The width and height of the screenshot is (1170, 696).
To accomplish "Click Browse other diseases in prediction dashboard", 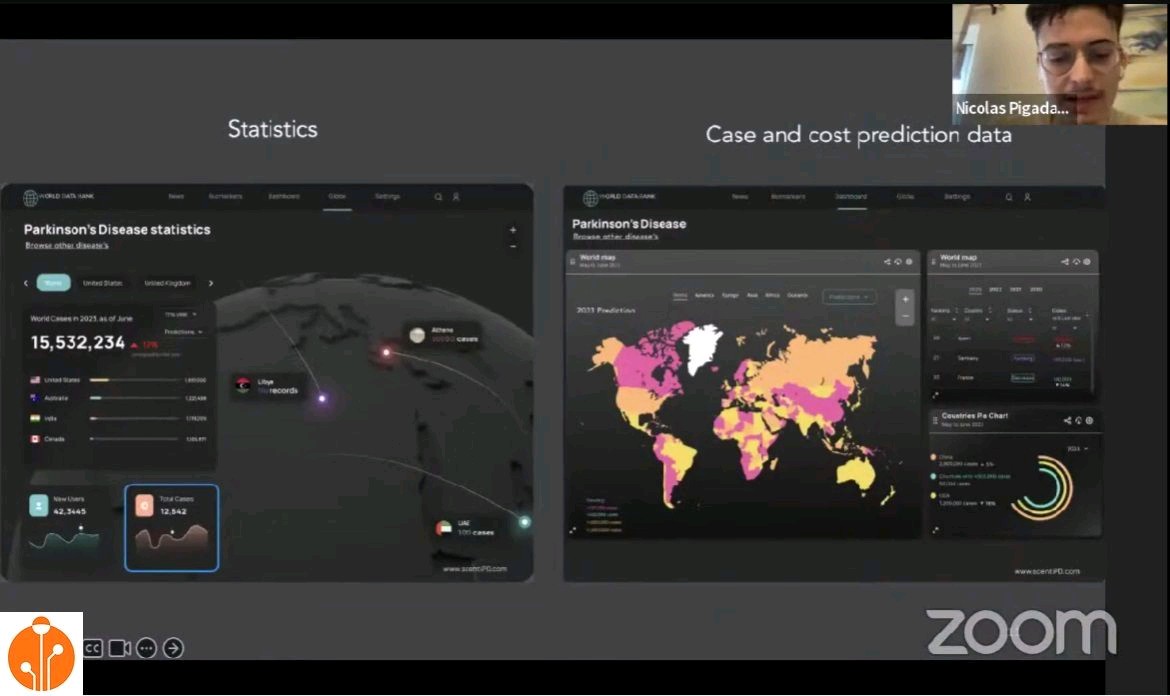I will 616,237.
